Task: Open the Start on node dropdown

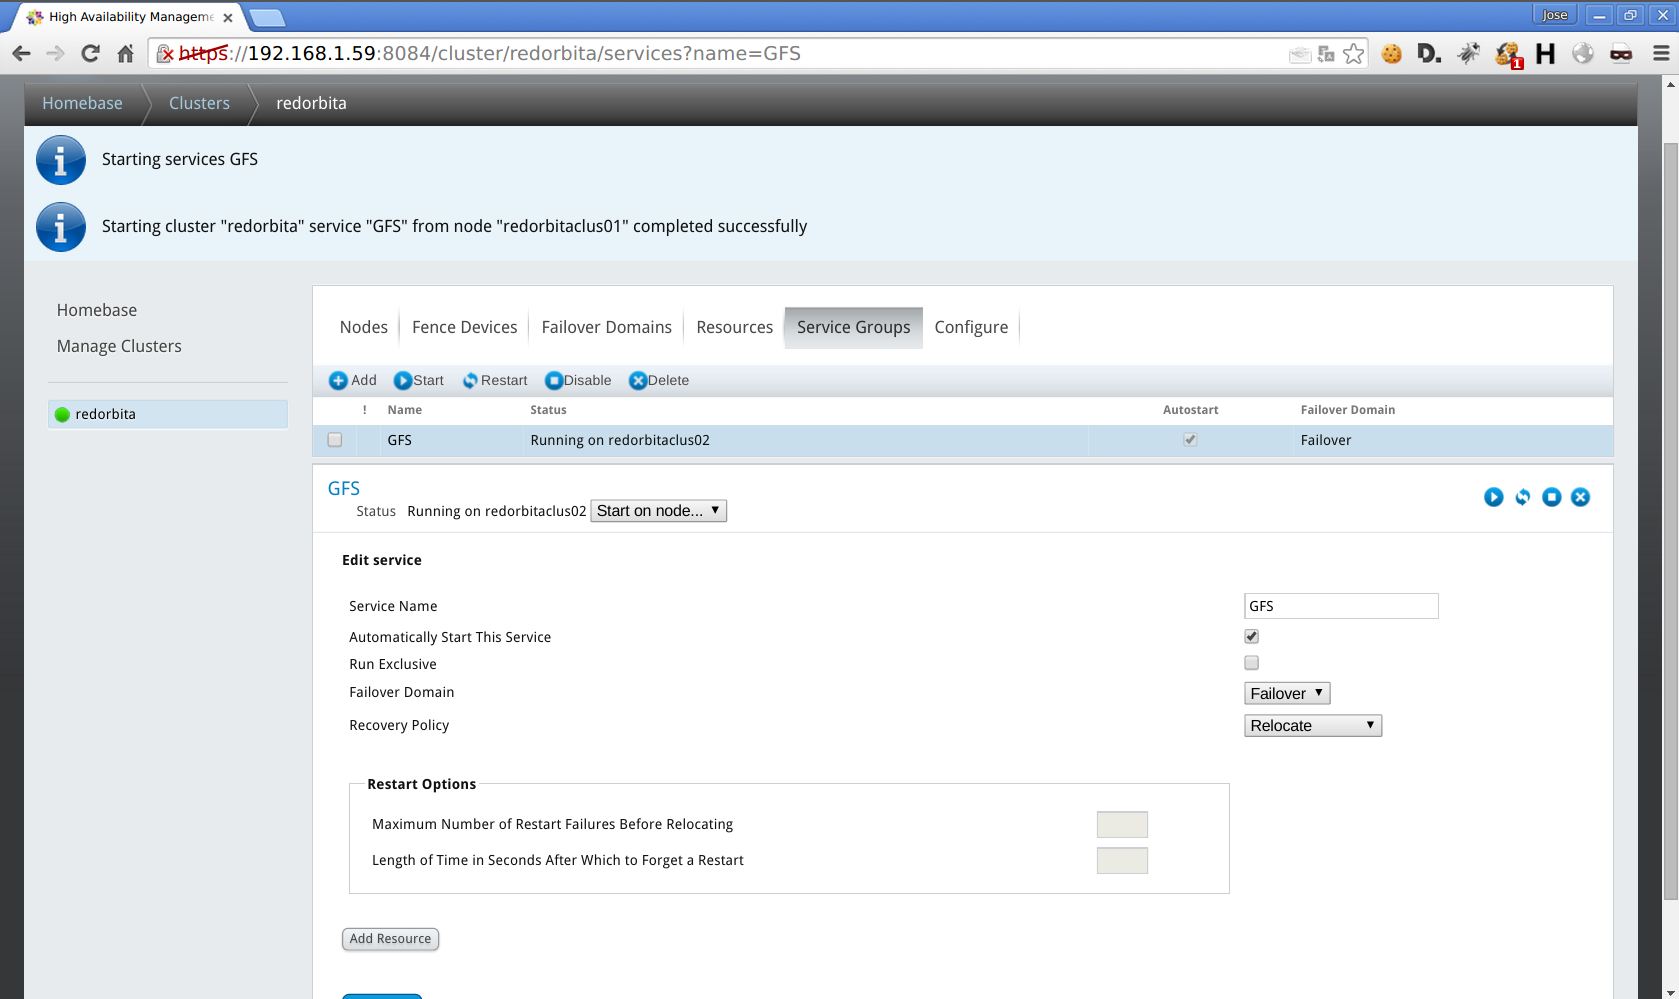Action: coord(658,511)
